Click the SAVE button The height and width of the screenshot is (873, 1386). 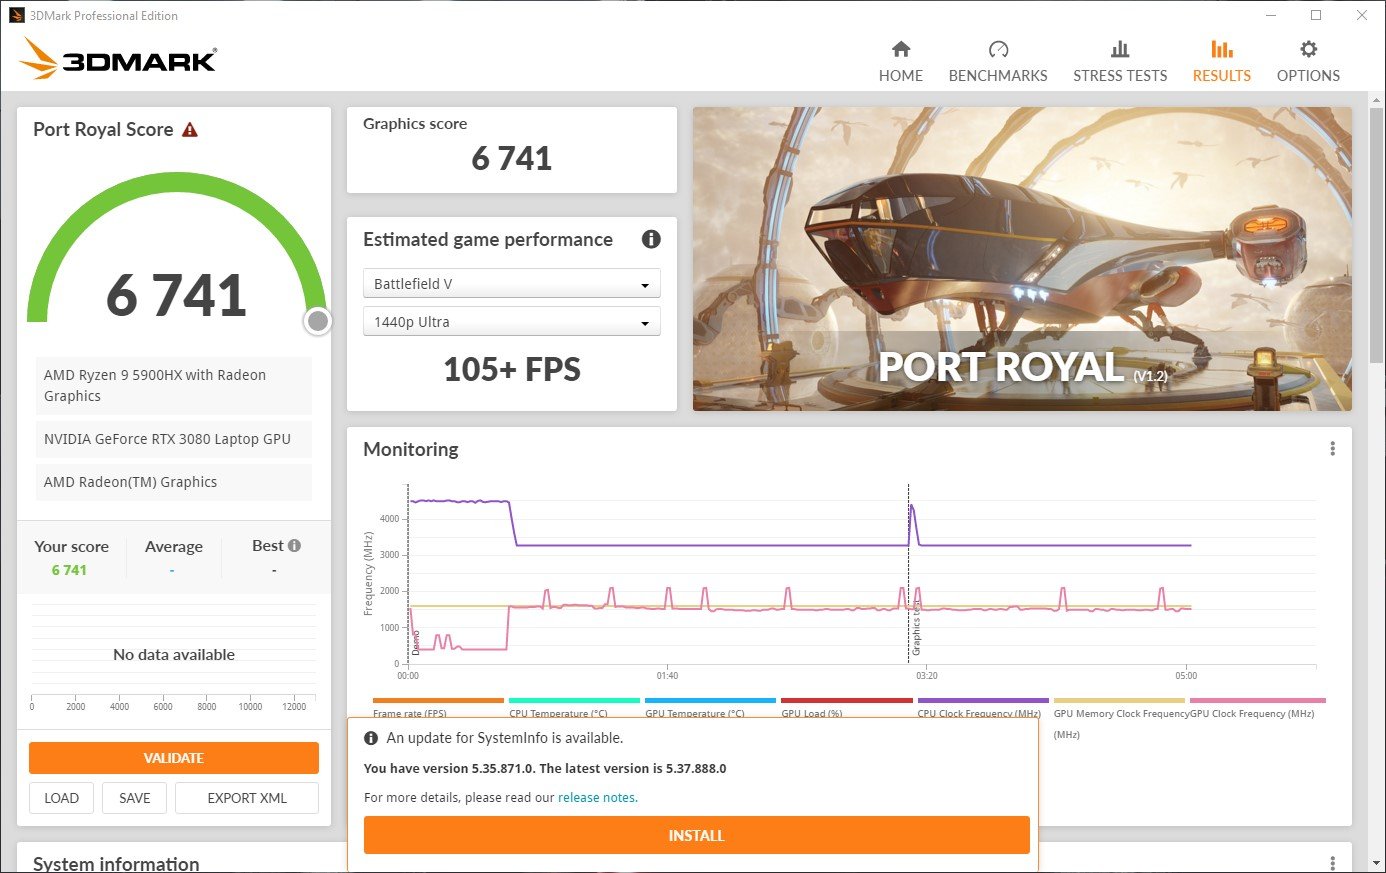coord(135,798)
